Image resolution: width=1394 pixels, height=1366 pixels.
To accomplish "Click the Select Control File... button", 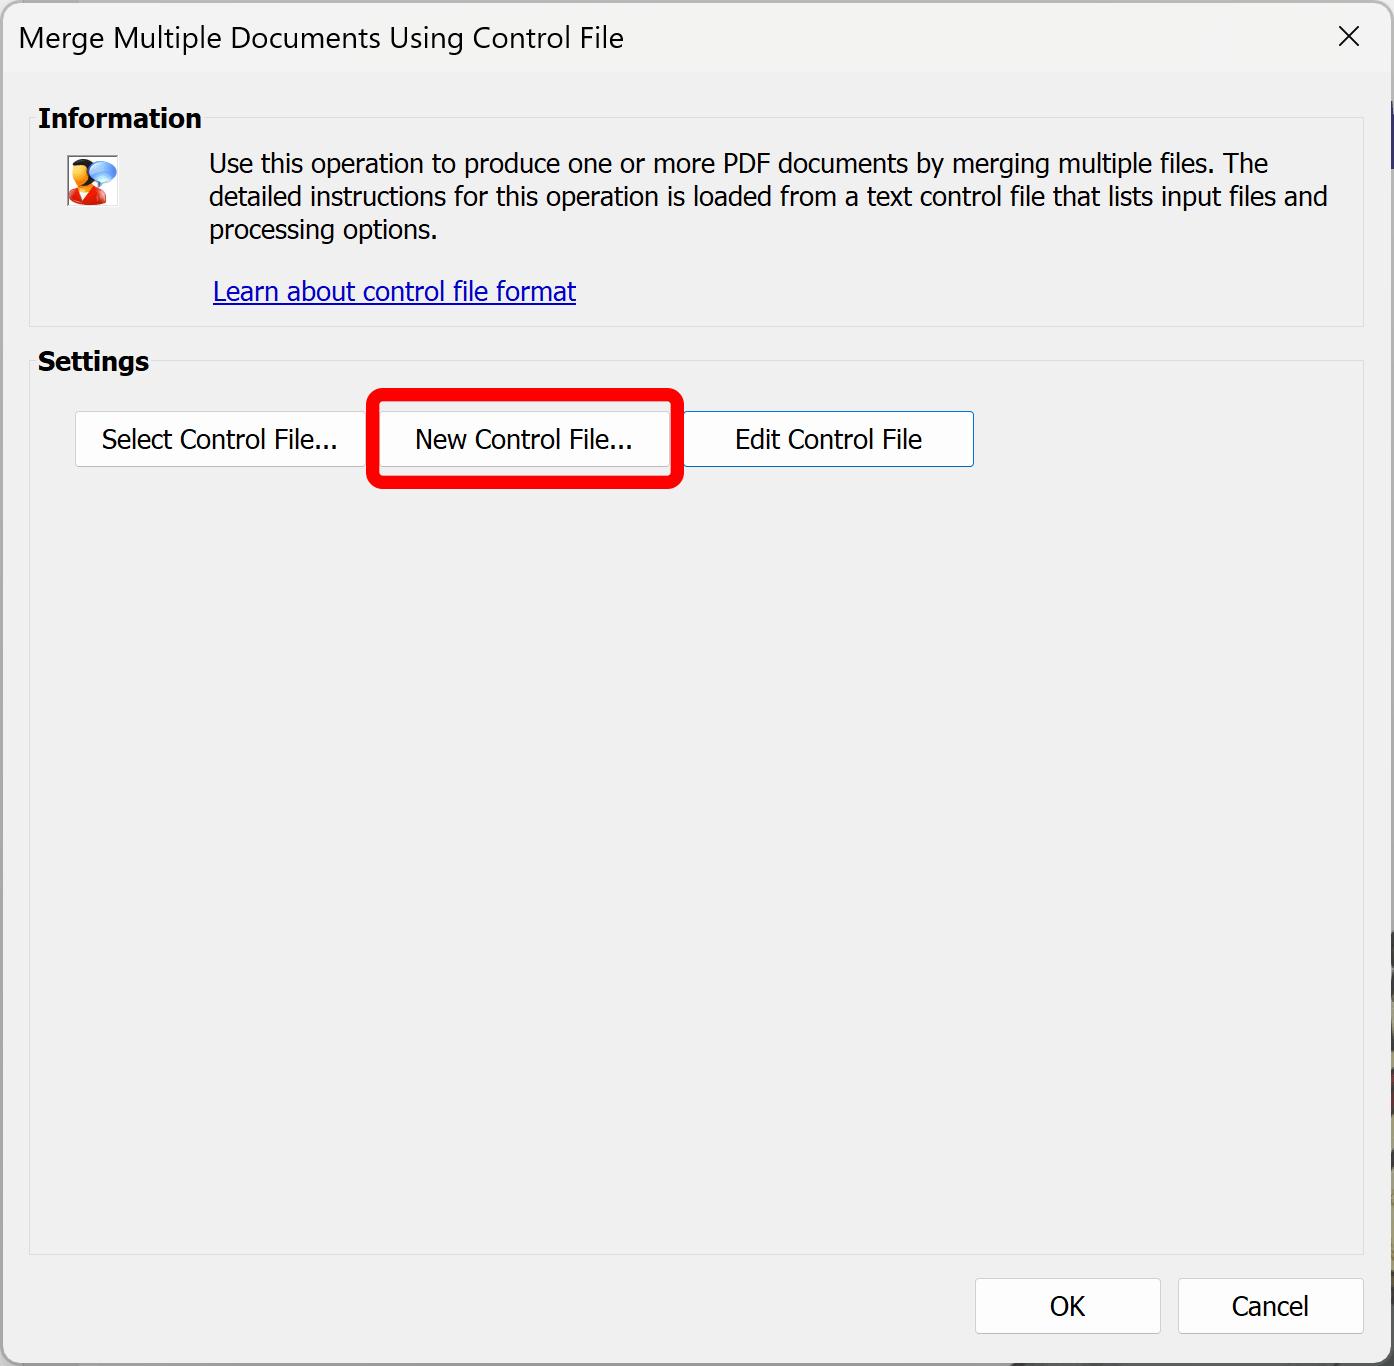I will (220, 439).
